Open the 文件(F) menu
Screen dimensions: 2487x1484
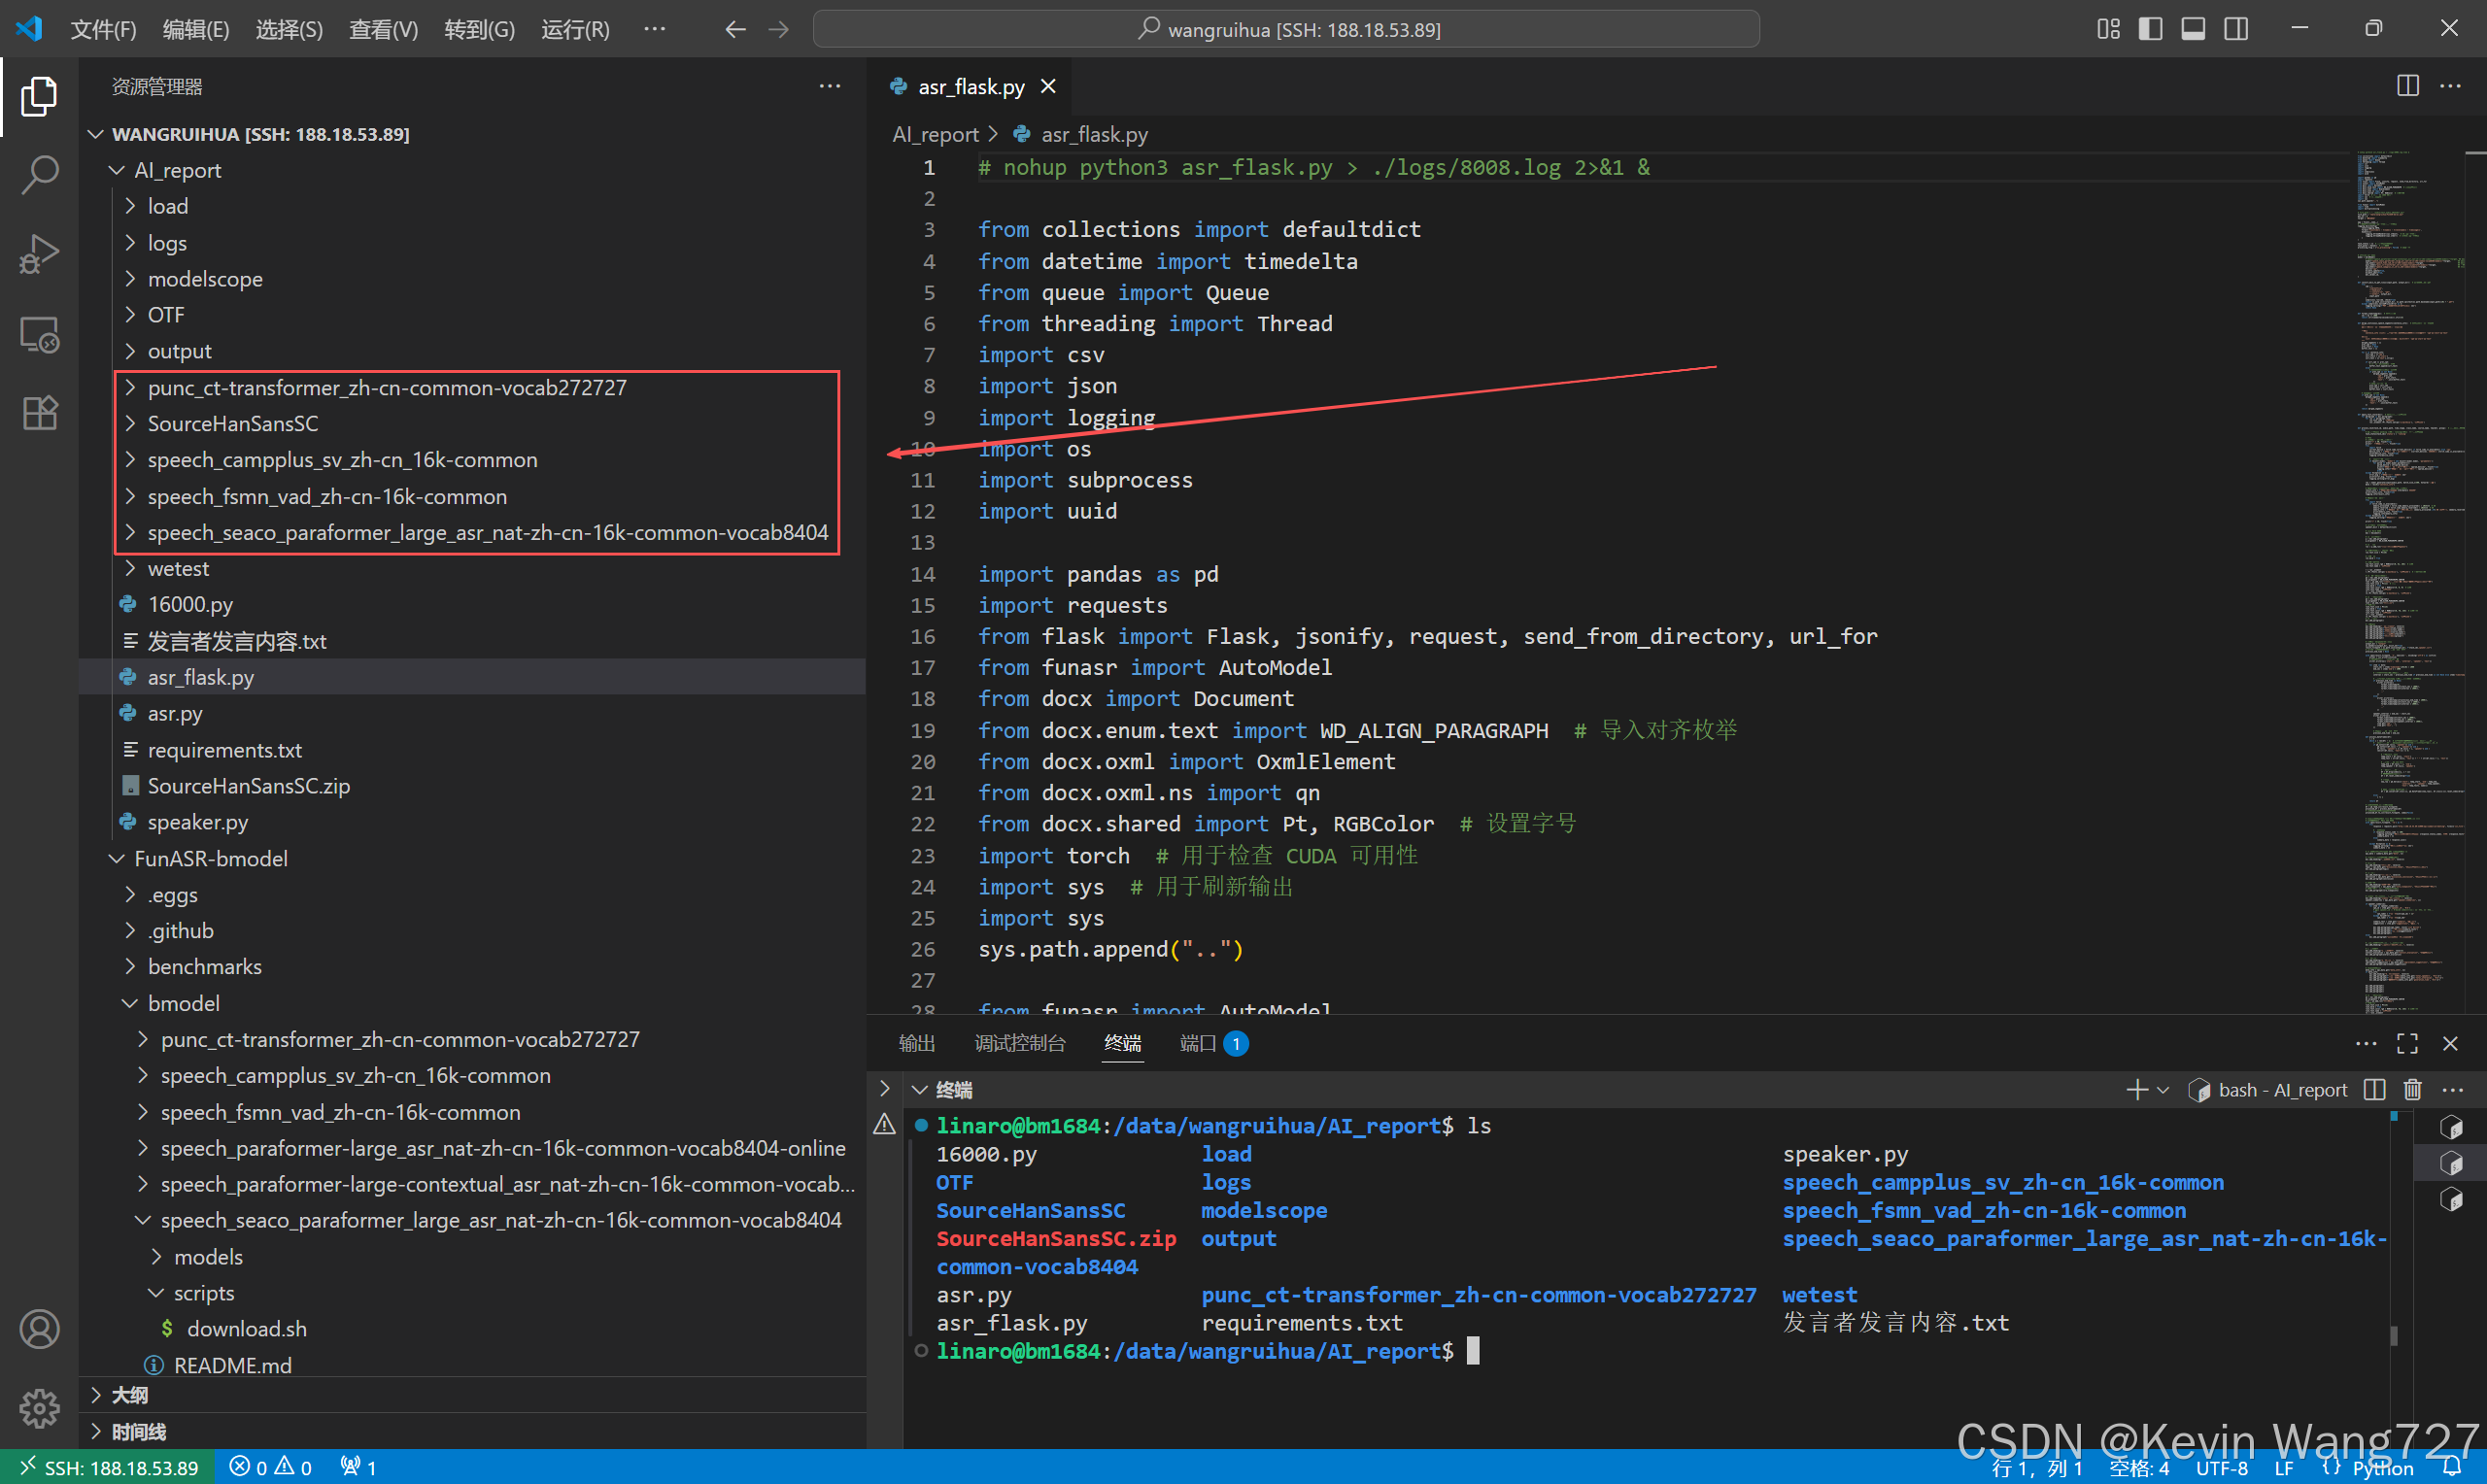103,29
